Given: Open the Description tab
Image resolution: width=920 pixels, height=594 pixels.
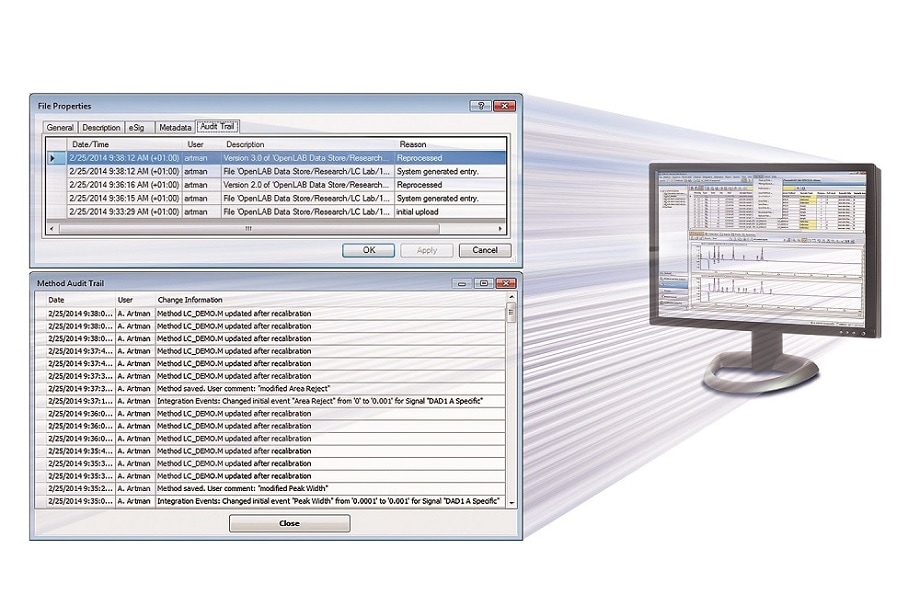Looking at the screenshot, I should (x=101, y=128).
